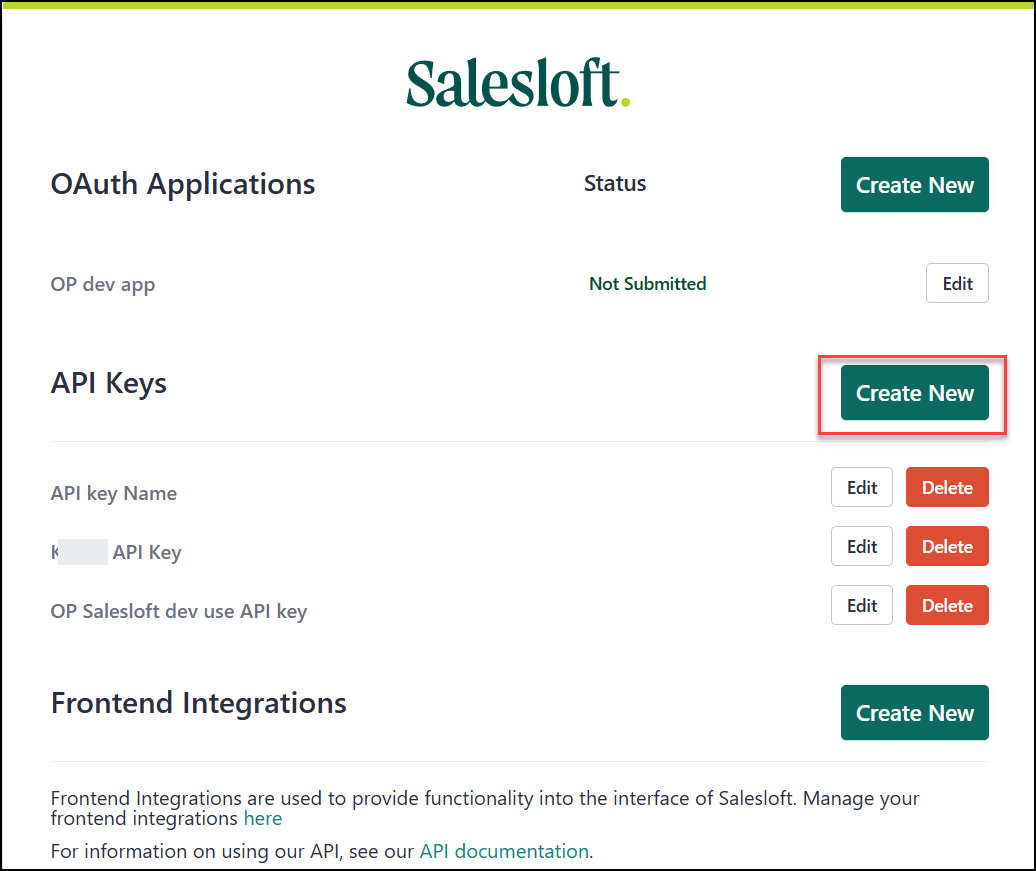Click the Salesloft logo
This screenshot has height=871, width=1036.
coord(518,83)
